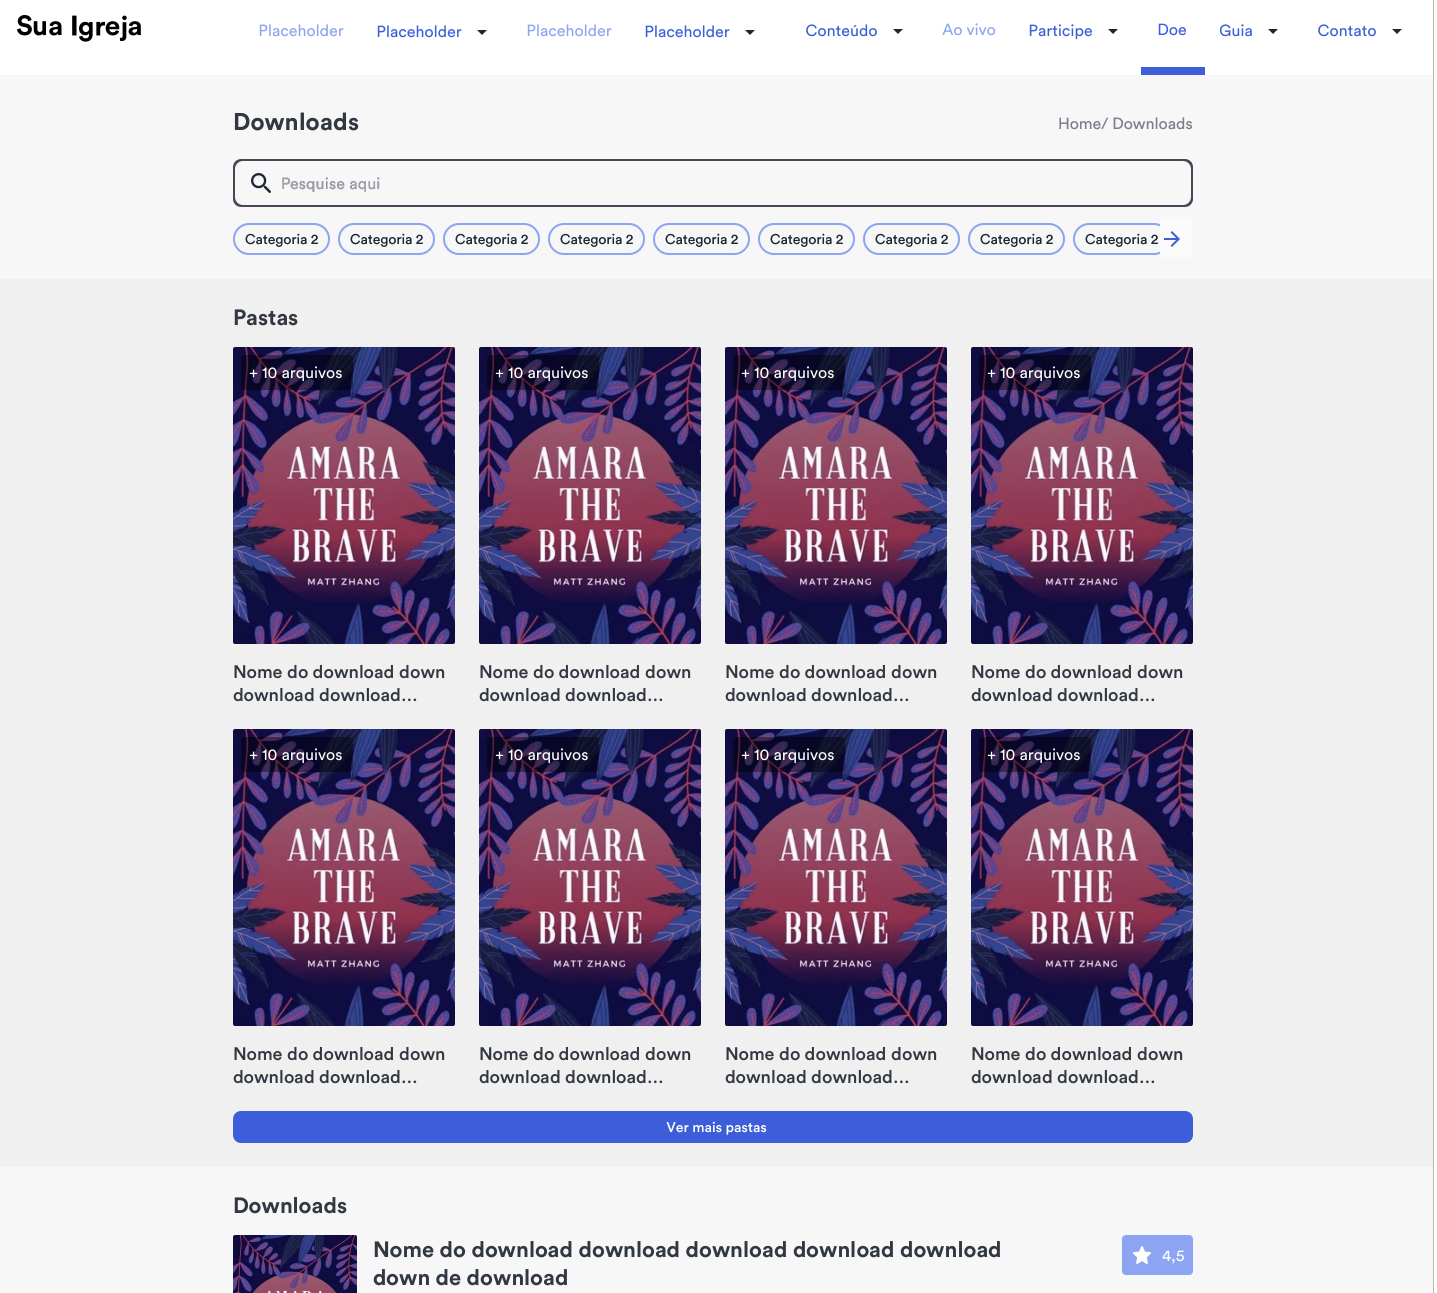Click the download item thumbnail in Downloads list
This screenshot has height=1293, width=1437.
click(x=295, y=1264)
